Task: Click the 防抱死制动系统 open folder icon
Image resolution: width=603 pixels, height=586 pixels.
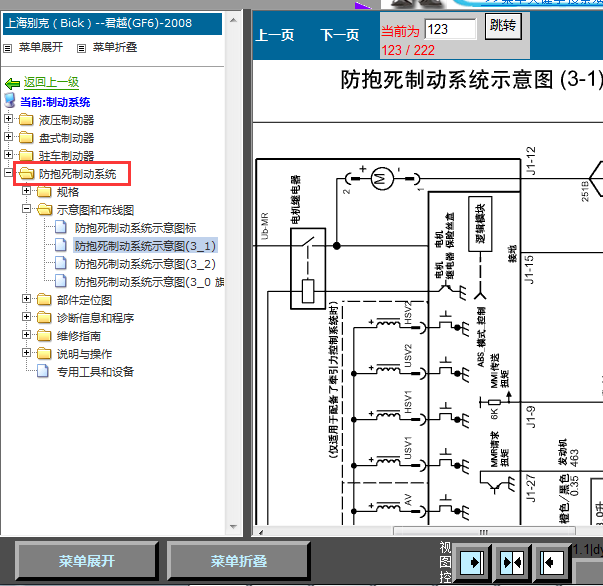Action: pyautogui.click(x=27, y=173)
